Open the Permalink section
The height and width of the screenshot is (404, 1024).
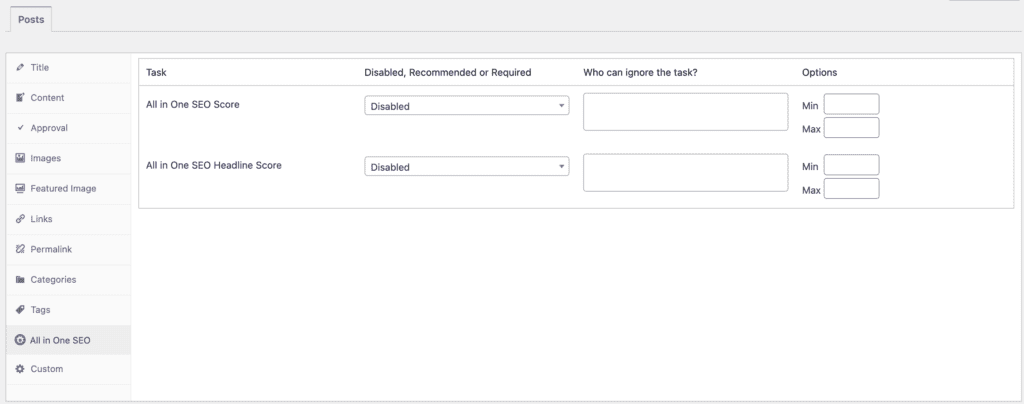pyautogui.click(x=69, y=249)
